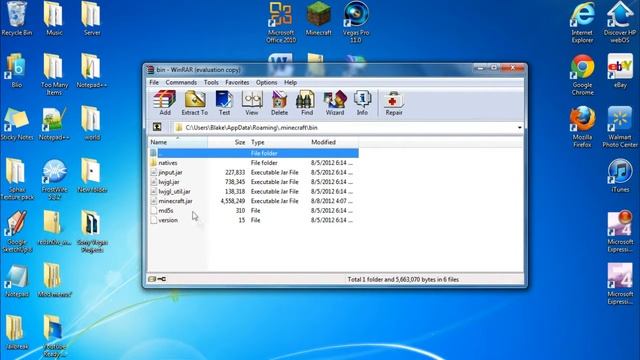This screenshot has height=360, width=640.
Task: Expand the address path dropdown arrow
Action: (519, 128)
